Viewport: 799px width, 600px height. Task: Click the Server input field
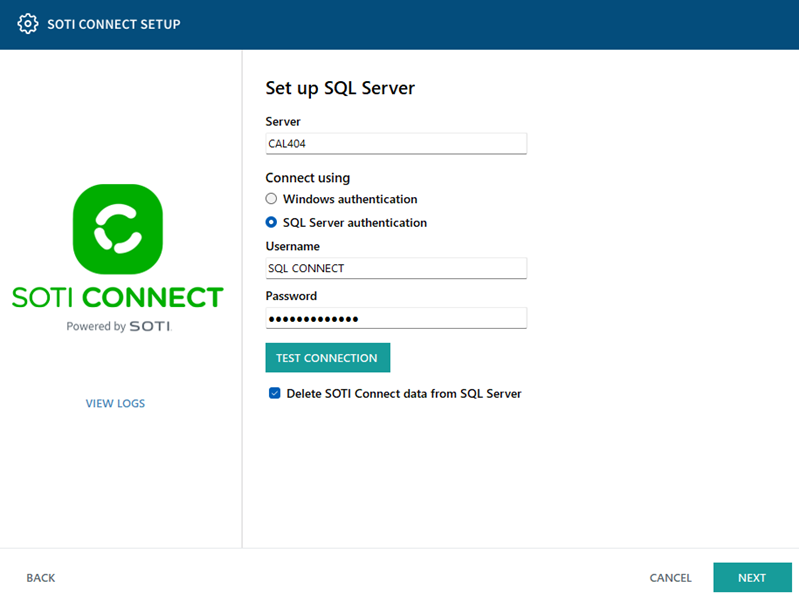click(x=396, y=144)
